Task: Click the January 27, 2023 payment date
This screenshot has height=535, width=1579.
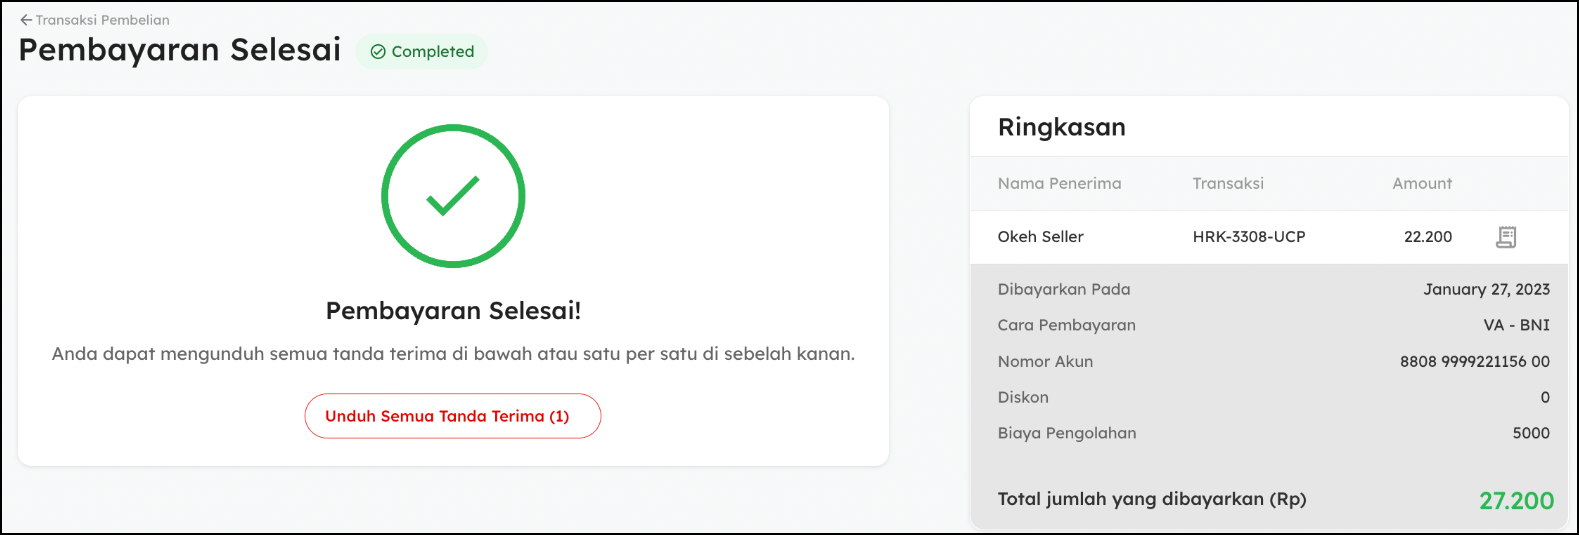Action: pos(1486,289)
